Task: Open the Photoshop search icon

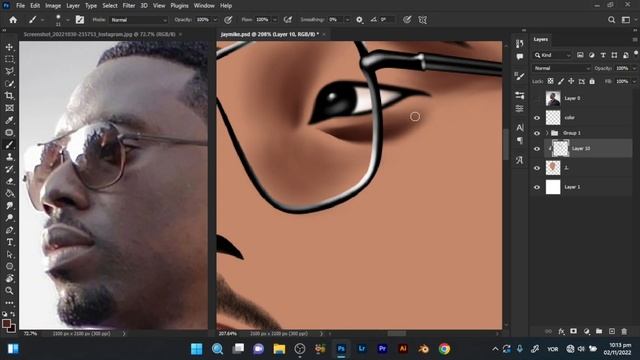Action: [611, 20]
